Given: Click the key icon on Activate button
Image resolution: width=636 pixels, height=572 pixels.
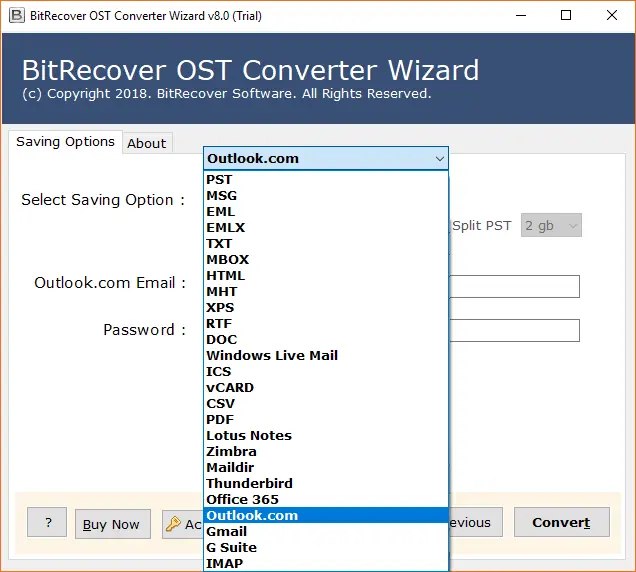Looking at the screenshot, I should tap(174, 524).
